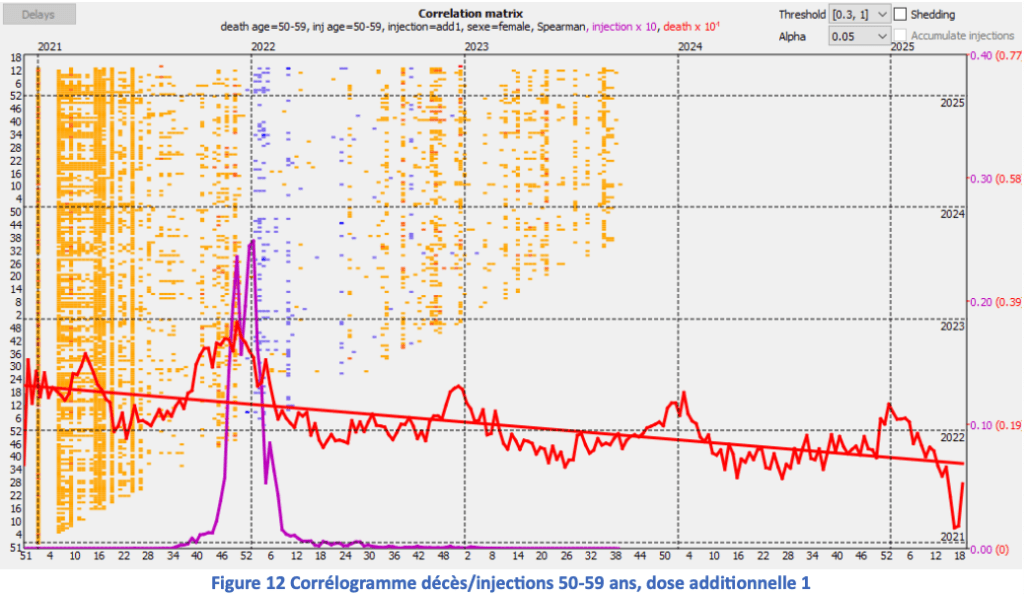The height and width of the screenshot is (595, 1024).
Task: Click the 2025 label on right side
Action: pos(950,104)
